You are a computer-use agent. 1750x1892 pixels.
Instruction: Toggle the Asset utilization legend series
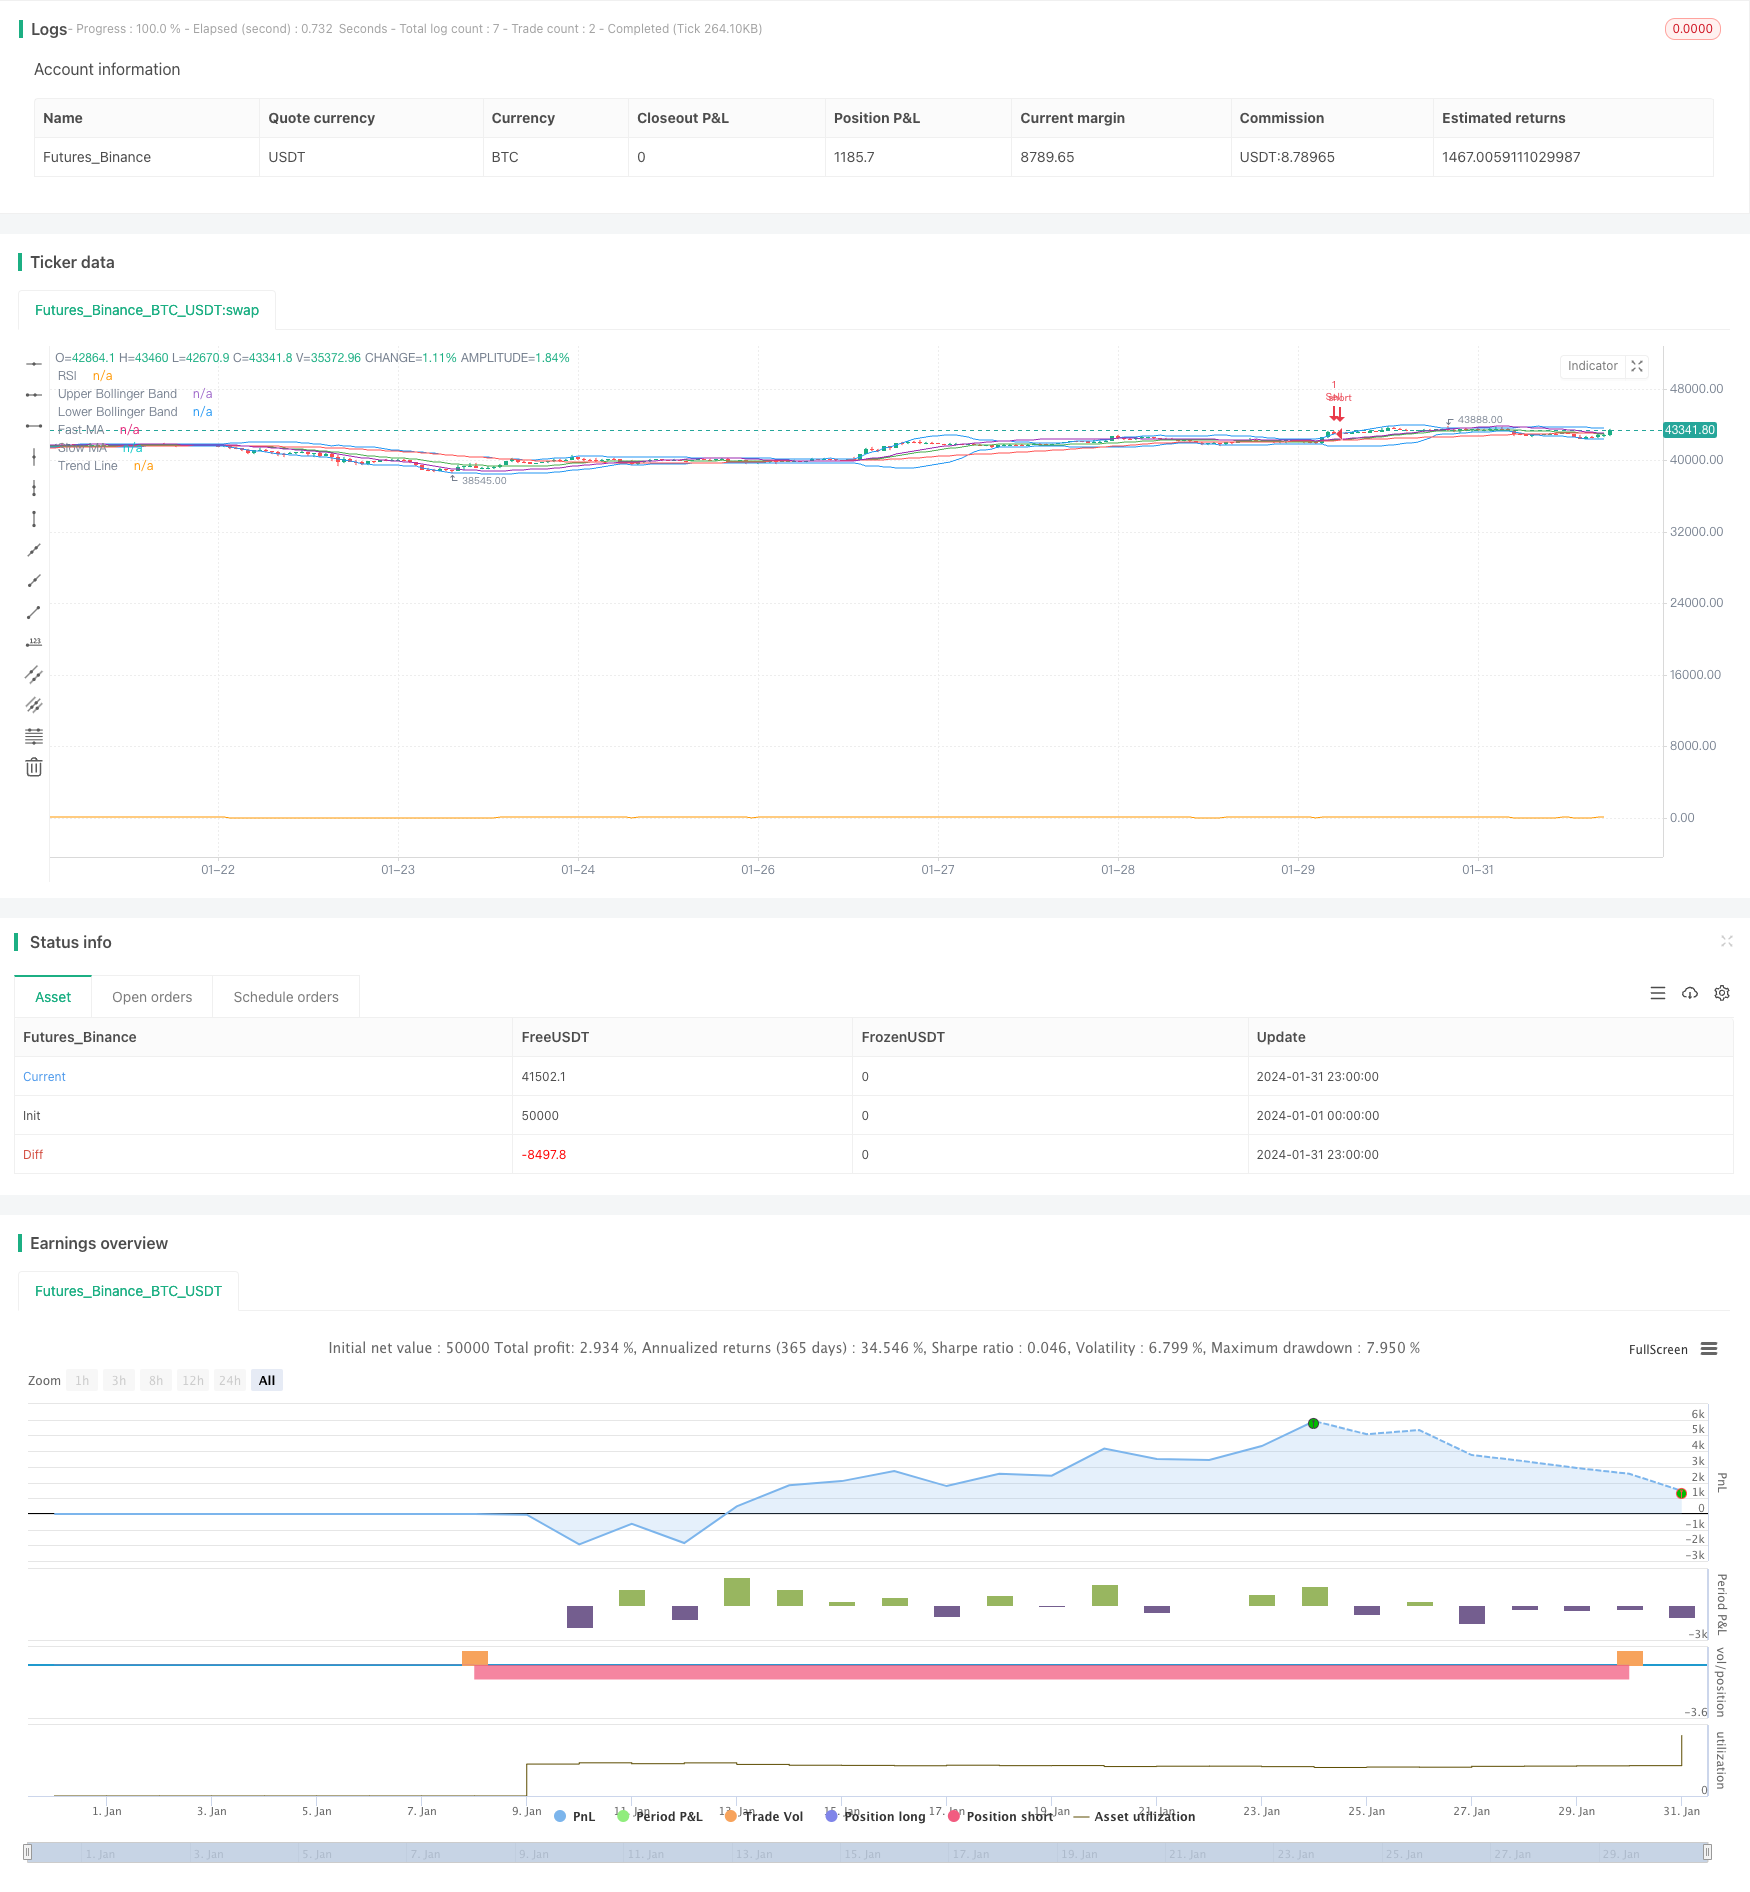(1134, 1816)
